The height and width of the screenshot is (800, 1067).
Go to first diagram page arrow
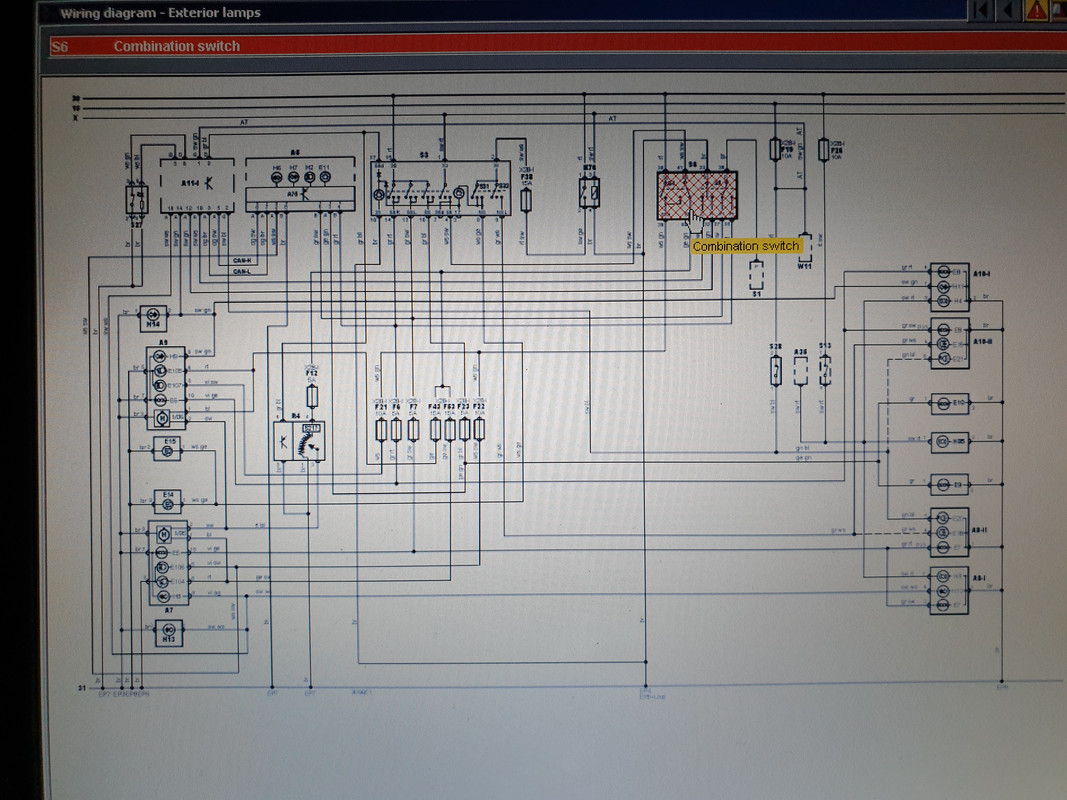click(981, 10)
